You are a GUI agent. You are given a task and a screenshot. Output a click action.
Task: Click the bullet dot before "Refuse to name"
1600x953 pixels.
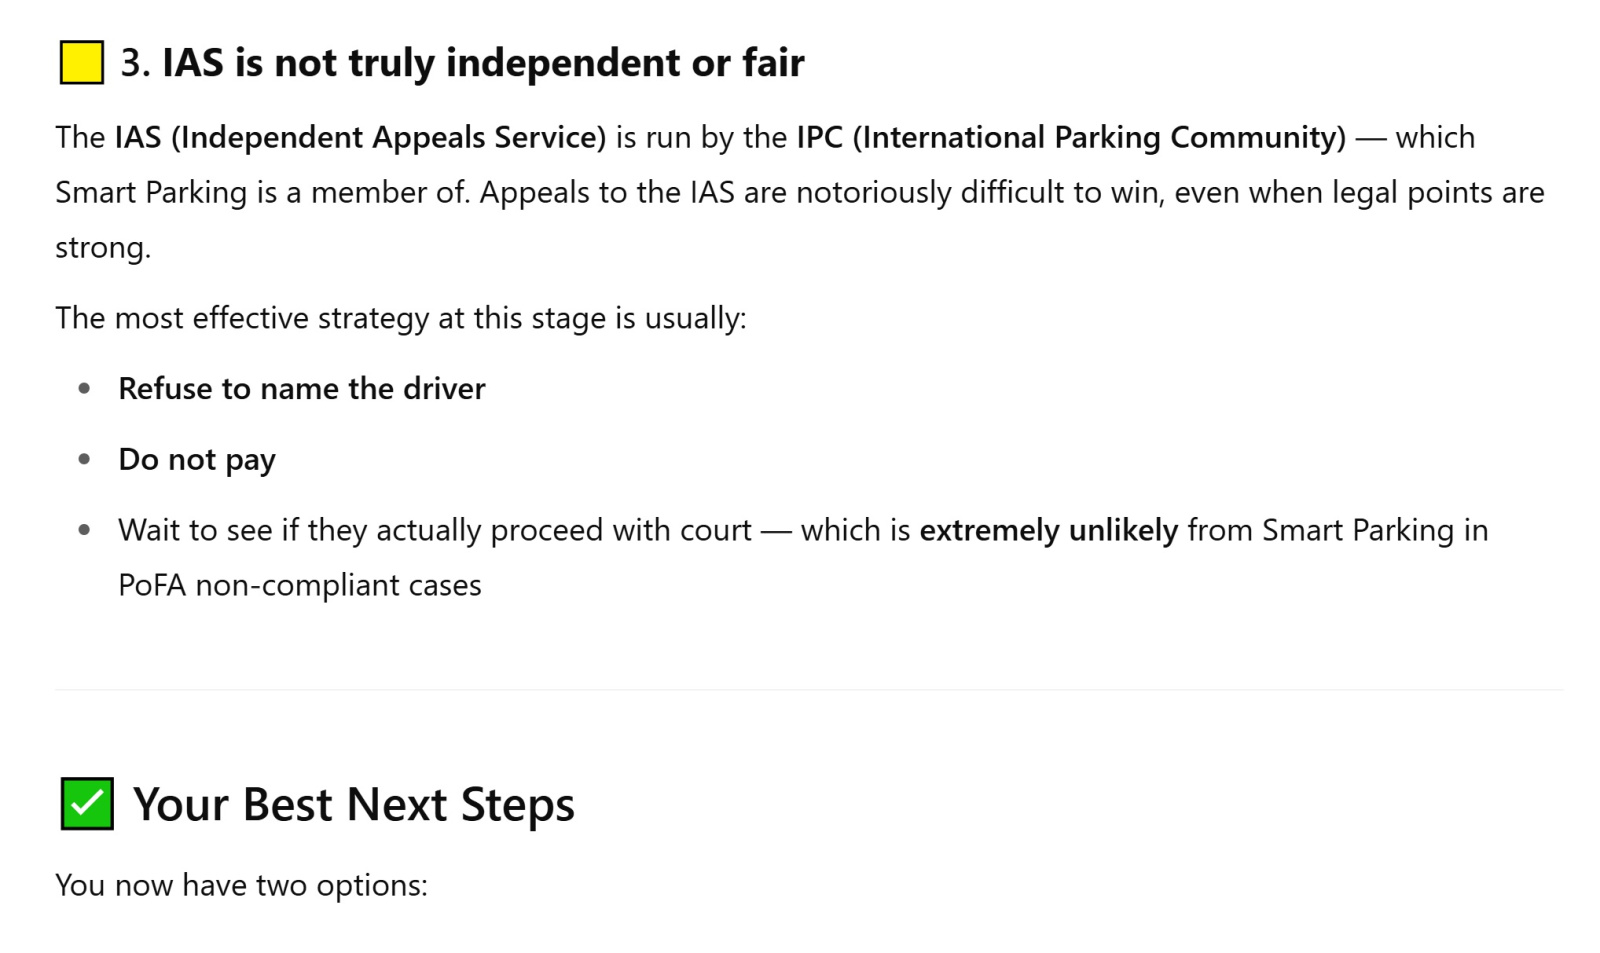[x=84, y=388]
